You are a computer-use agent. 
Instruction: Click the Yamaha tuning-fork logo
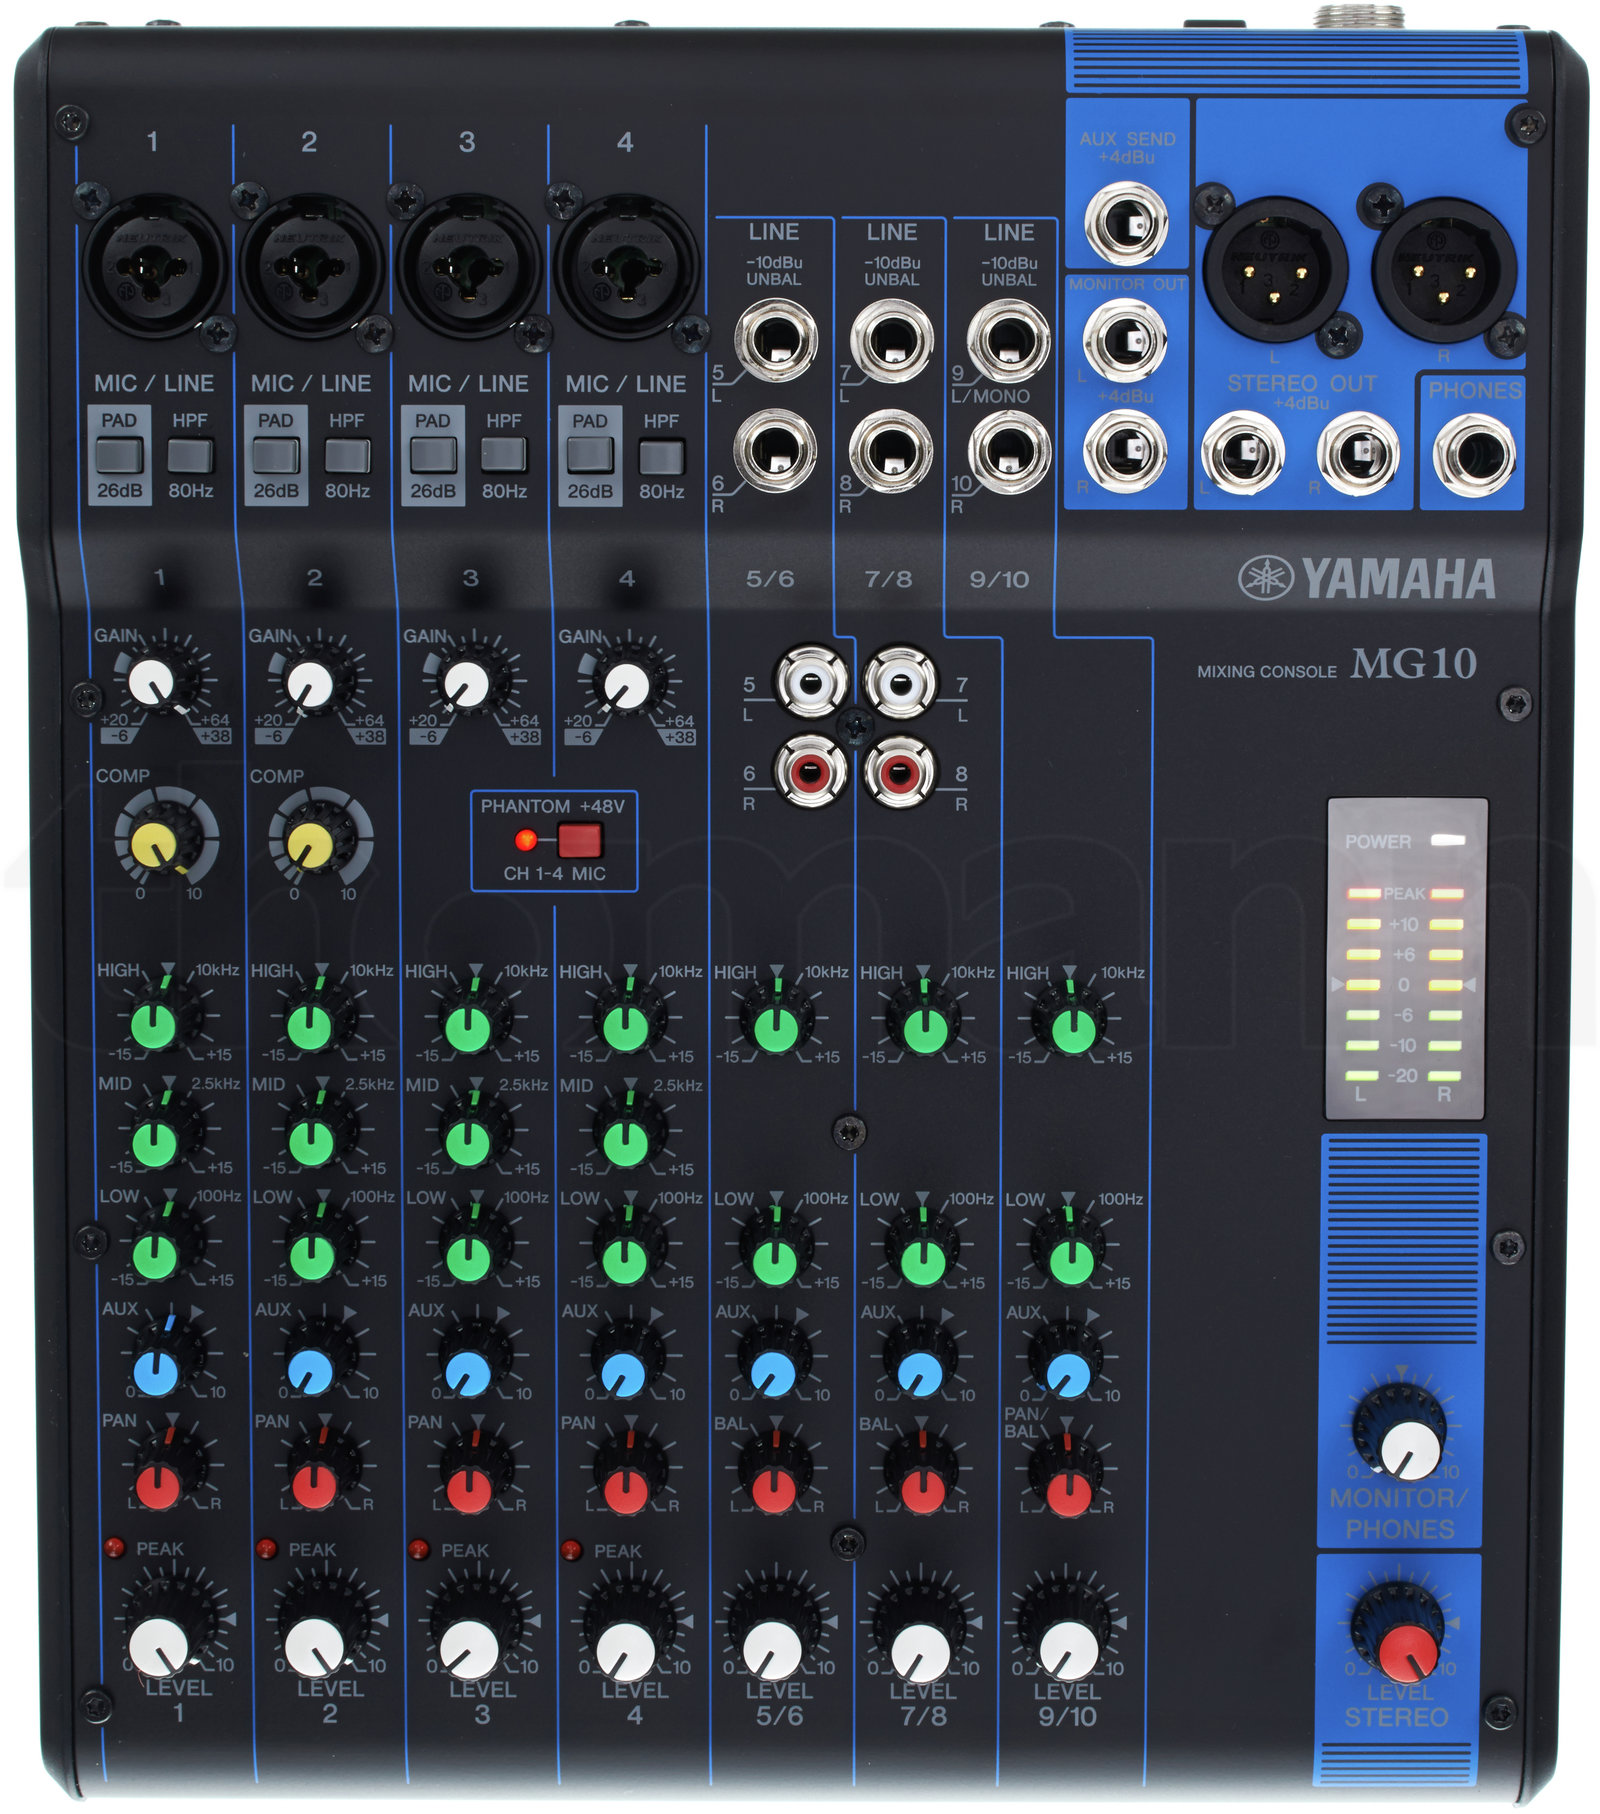(x=1265, y=577)
